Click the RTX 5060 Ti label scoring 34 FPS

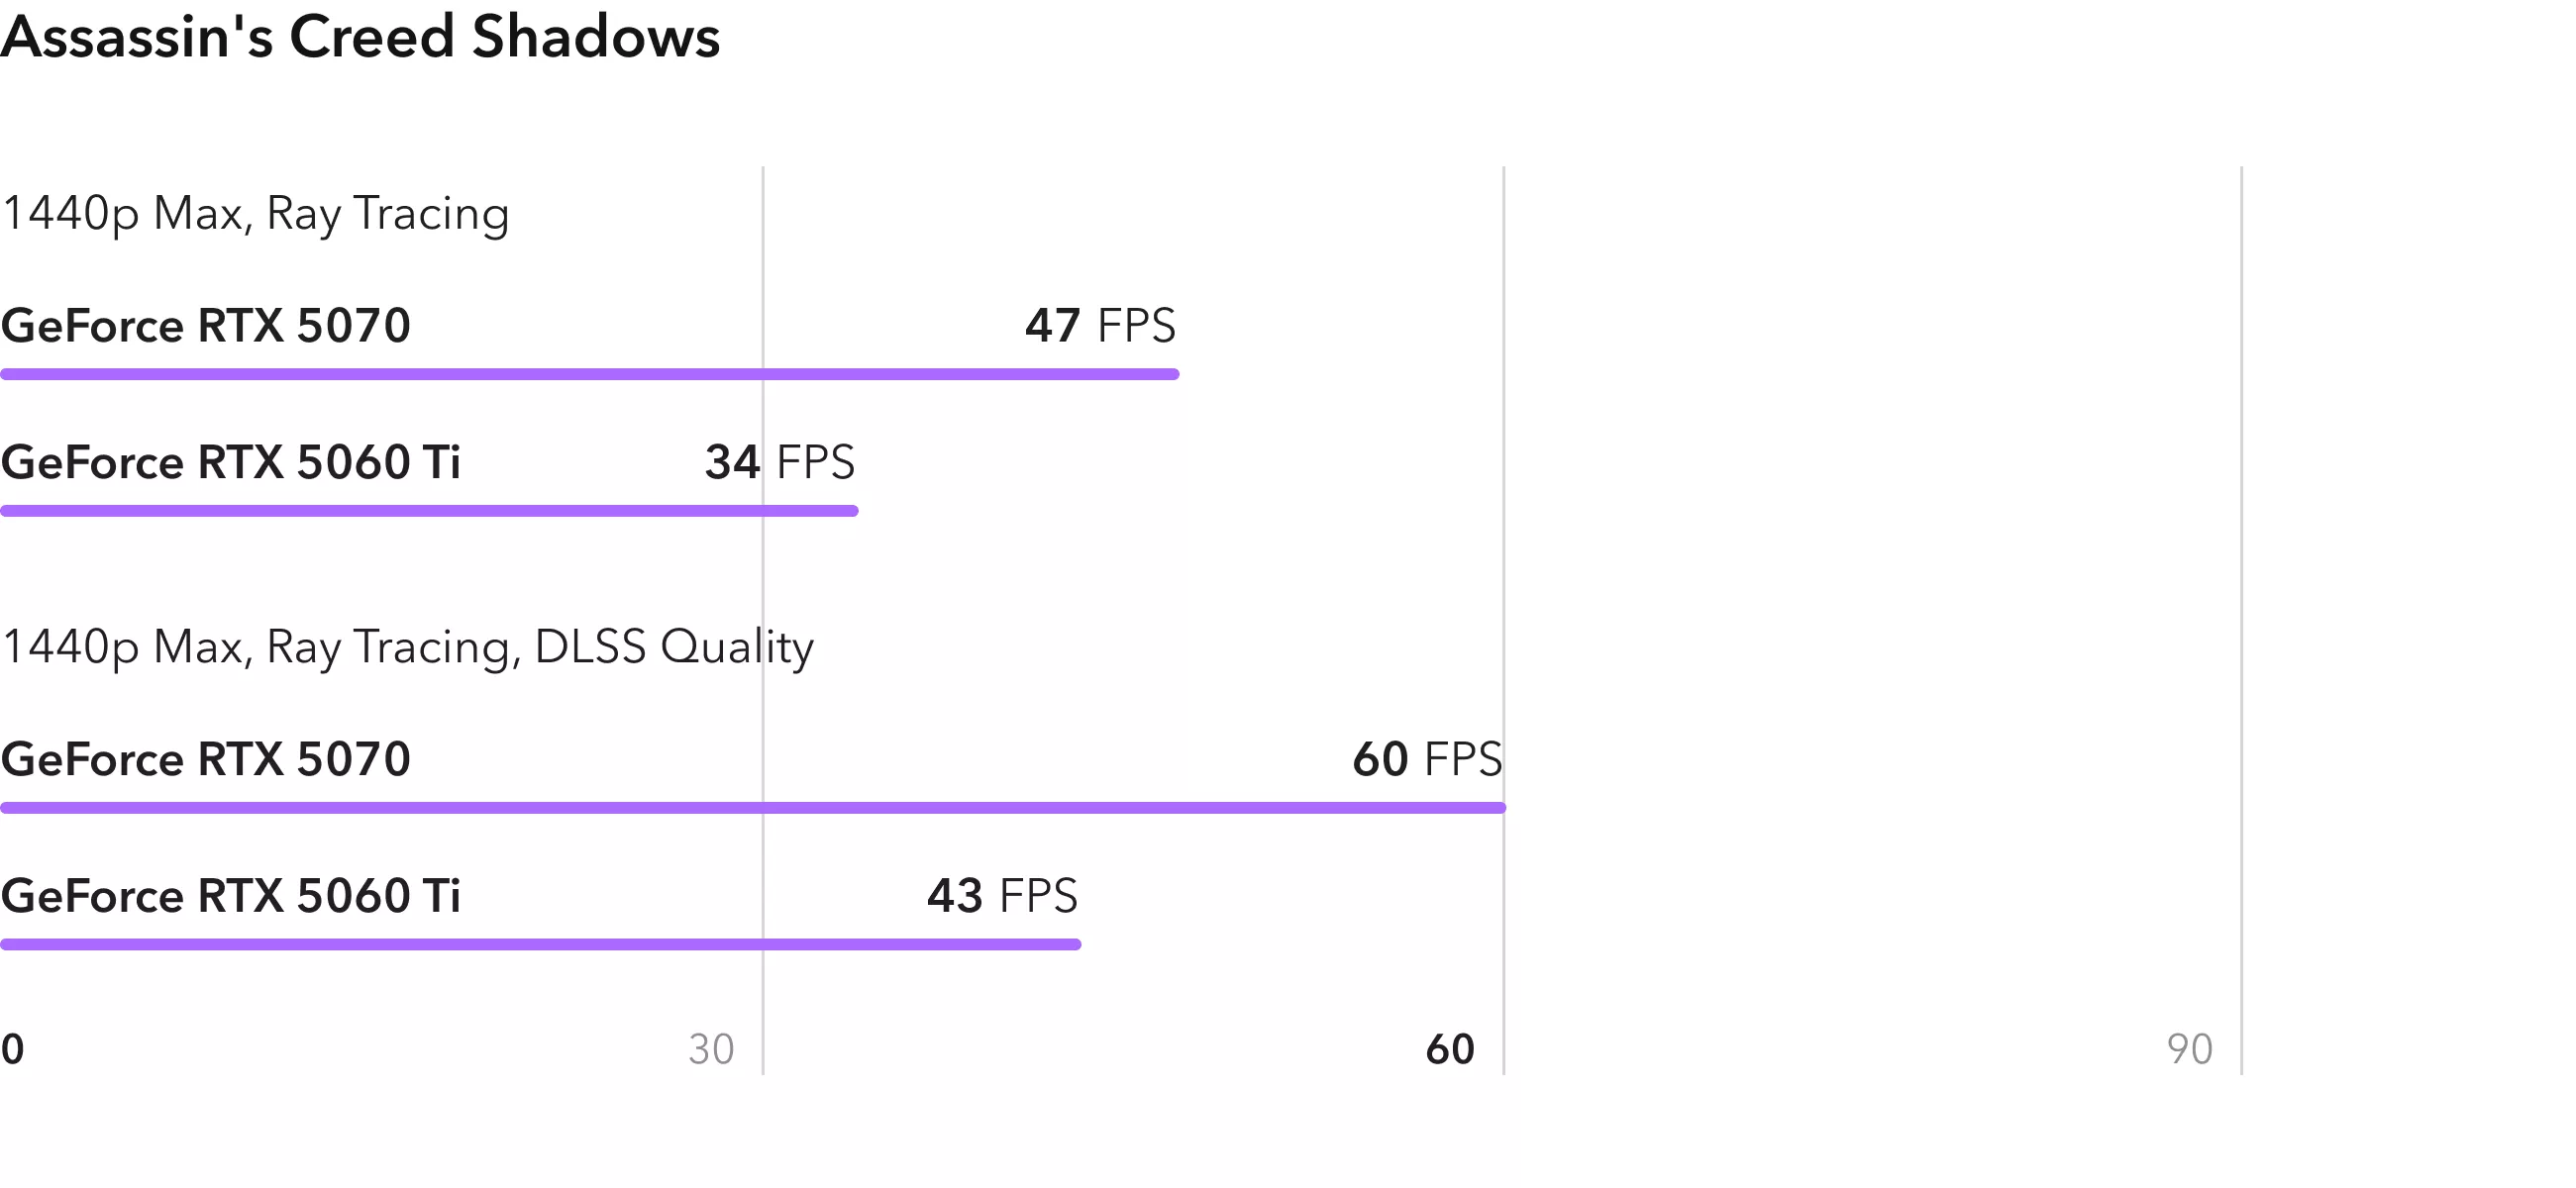click(231, 462)
